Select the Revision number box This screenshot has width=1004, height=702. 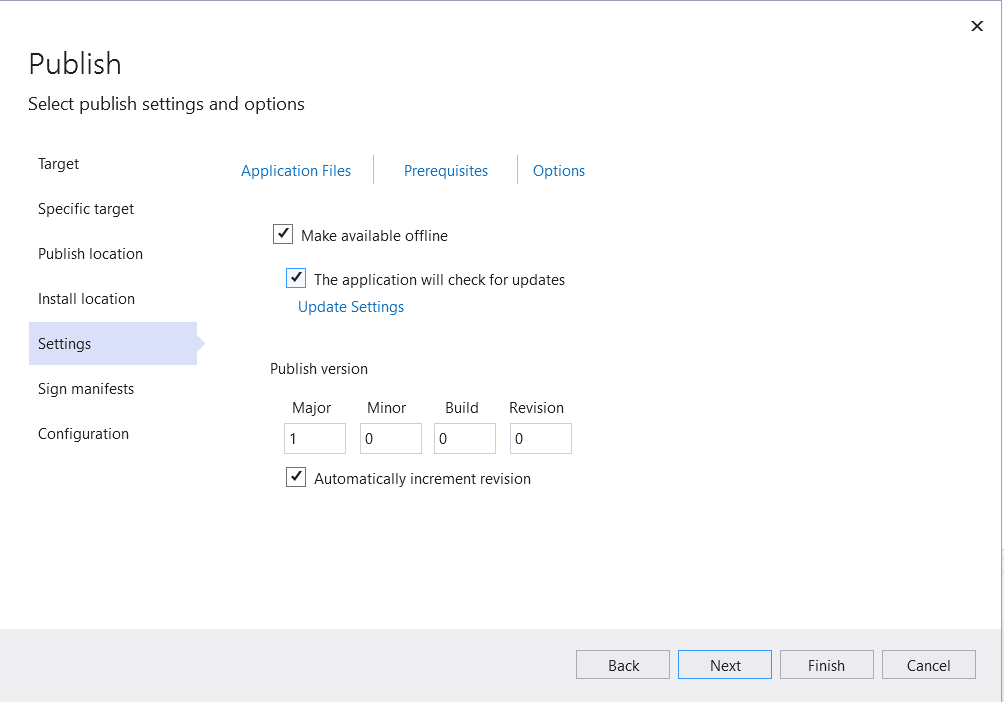pos(540,438)
